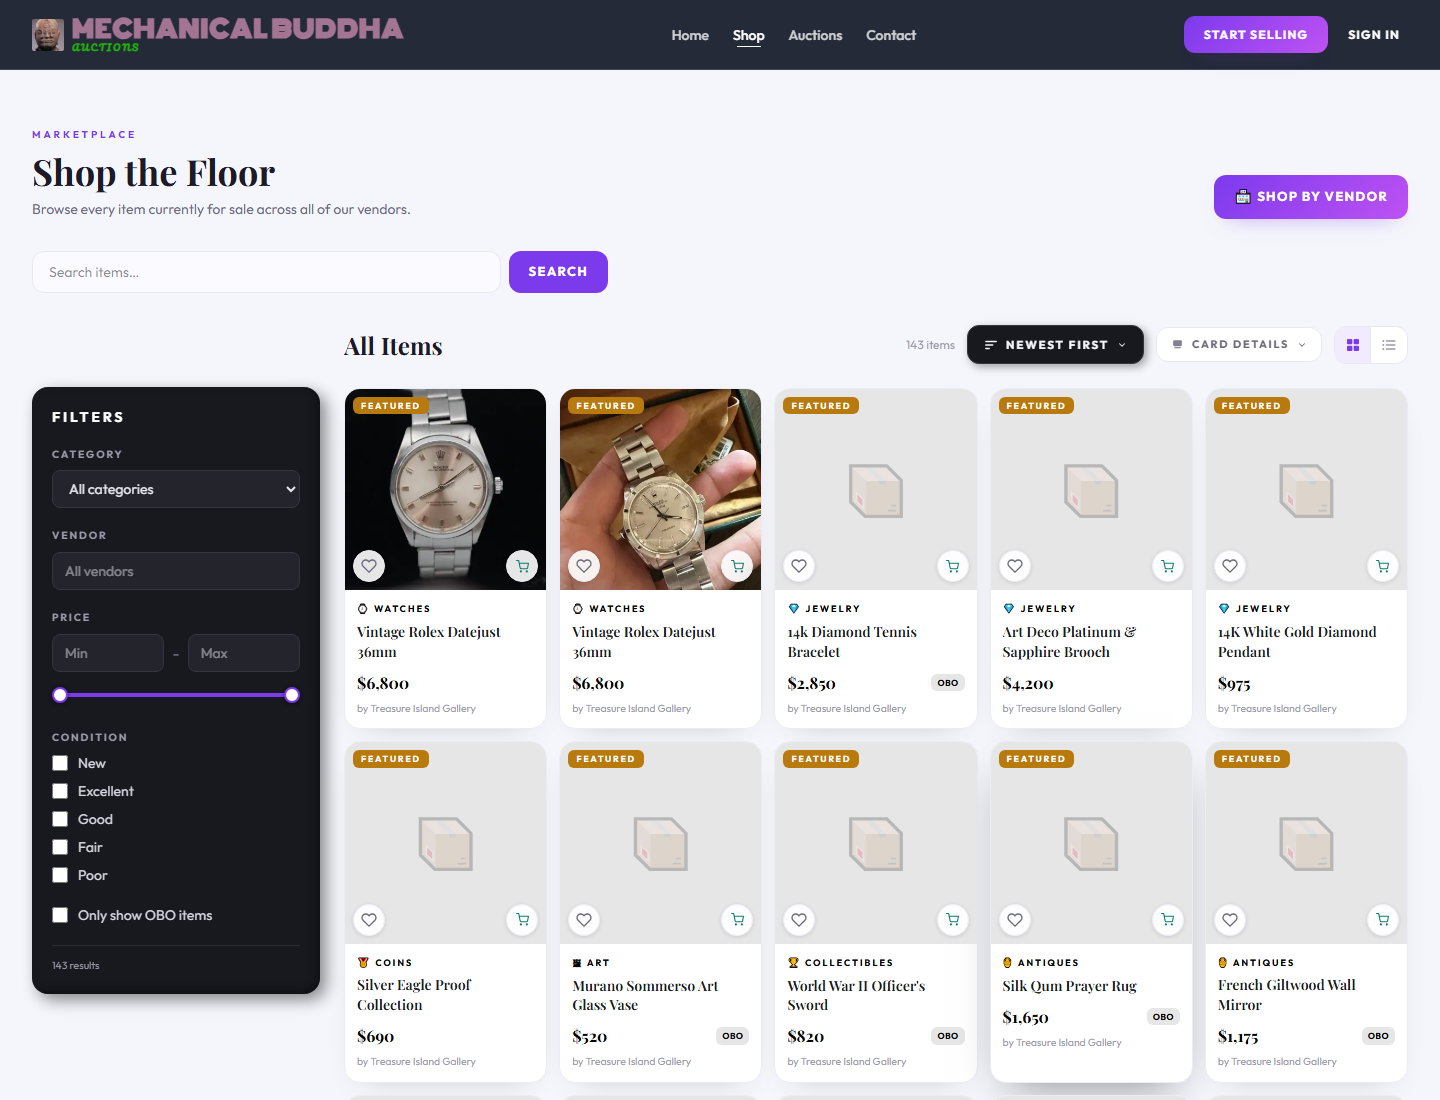
Task: Click the $4,200 price on the Brooch card
Action: (x=1028, y=684)
